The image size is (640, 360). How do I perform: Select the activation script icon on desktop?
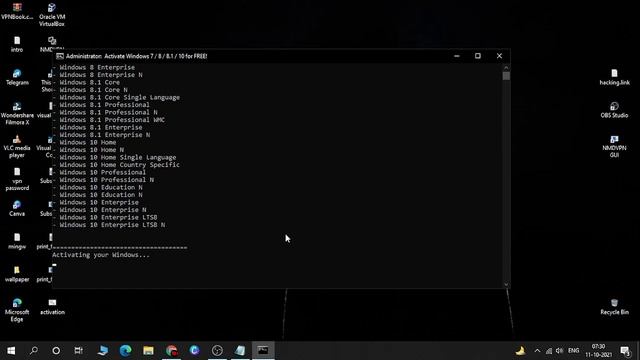click(x=52, y=307)
